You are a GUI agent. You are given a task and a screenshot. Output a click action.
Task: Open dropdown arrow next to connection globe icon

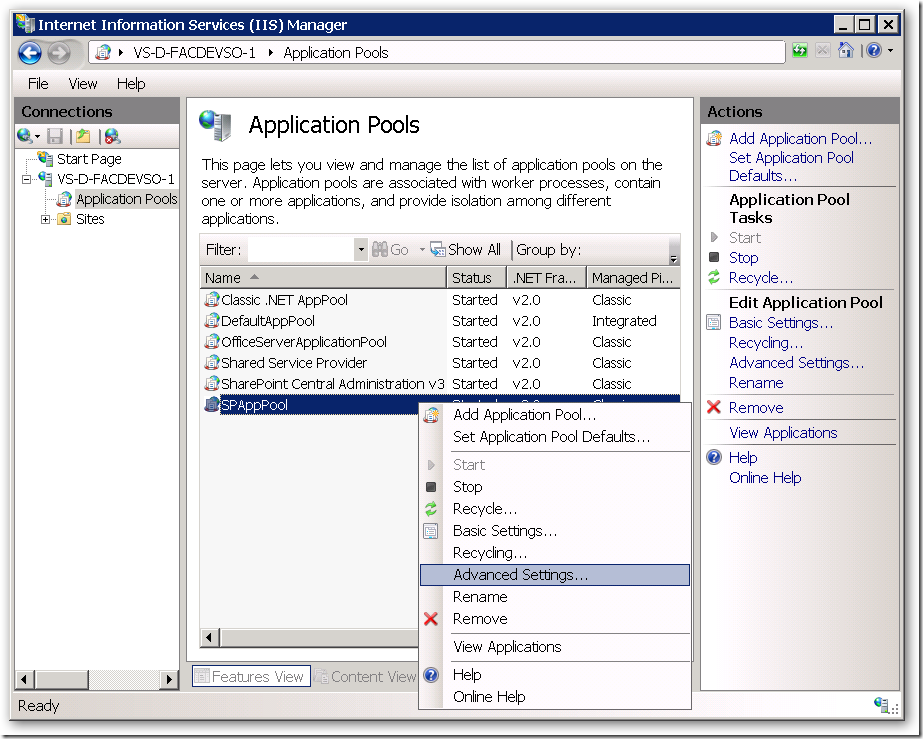(37, 137)
